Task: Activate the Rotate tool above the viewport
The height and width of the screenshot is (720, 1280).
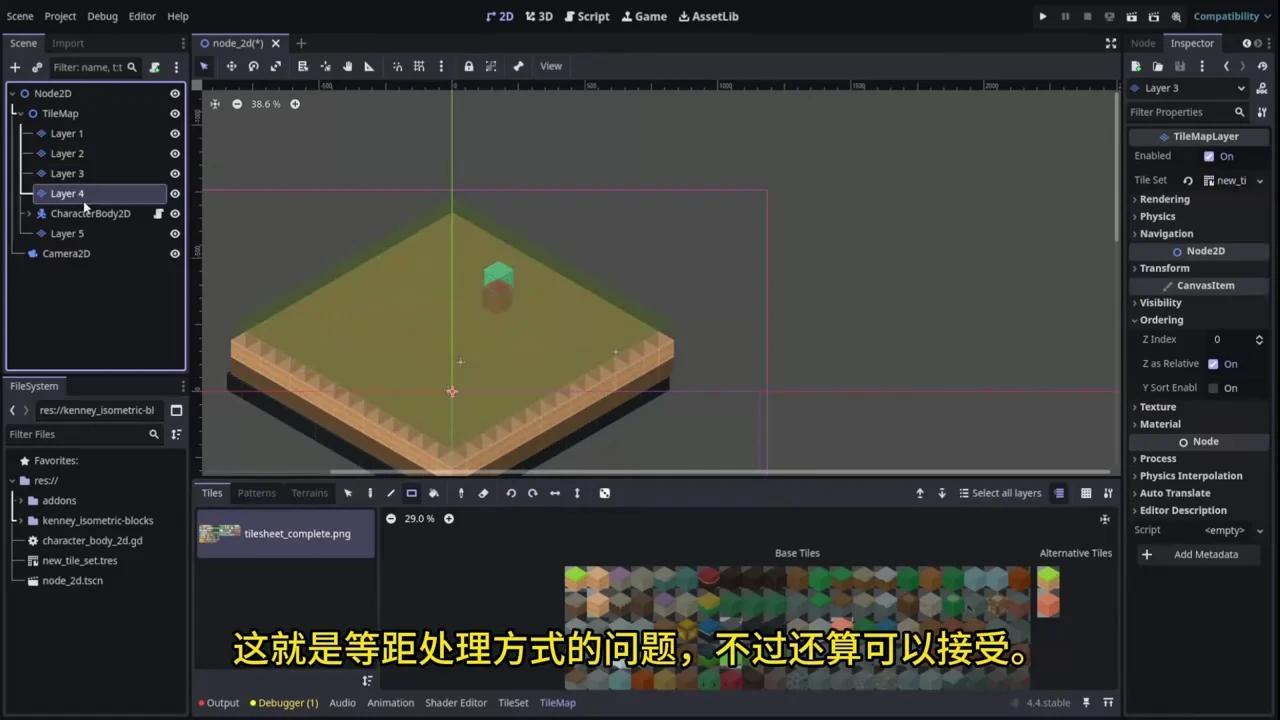Action: click(x=253, y=65)
